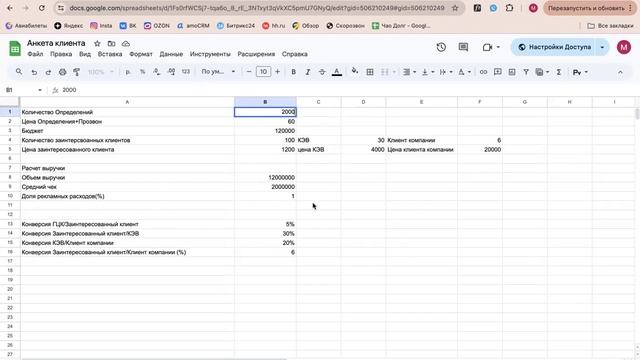This screenshot has width=640, height=360.
Task: Insert a comment from toolbar
Action: [498, 72]
